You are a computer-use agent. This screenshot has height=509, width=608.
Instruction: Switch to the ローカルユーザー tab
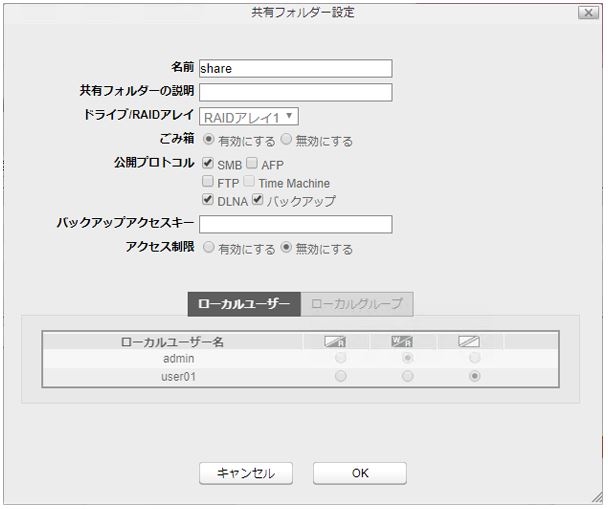point(244,304)
